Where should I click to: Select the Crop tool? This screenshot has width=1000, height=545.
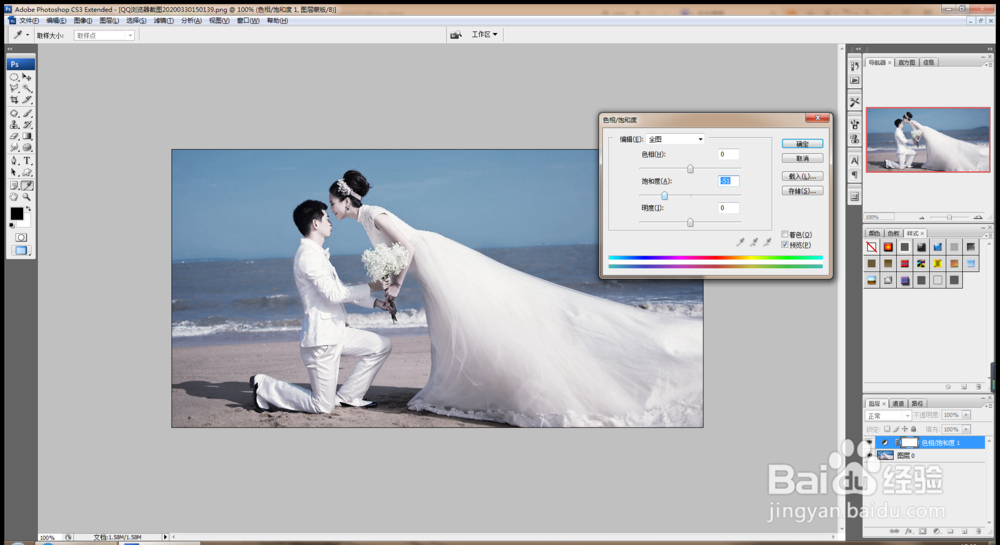click(x=14, y=100)
